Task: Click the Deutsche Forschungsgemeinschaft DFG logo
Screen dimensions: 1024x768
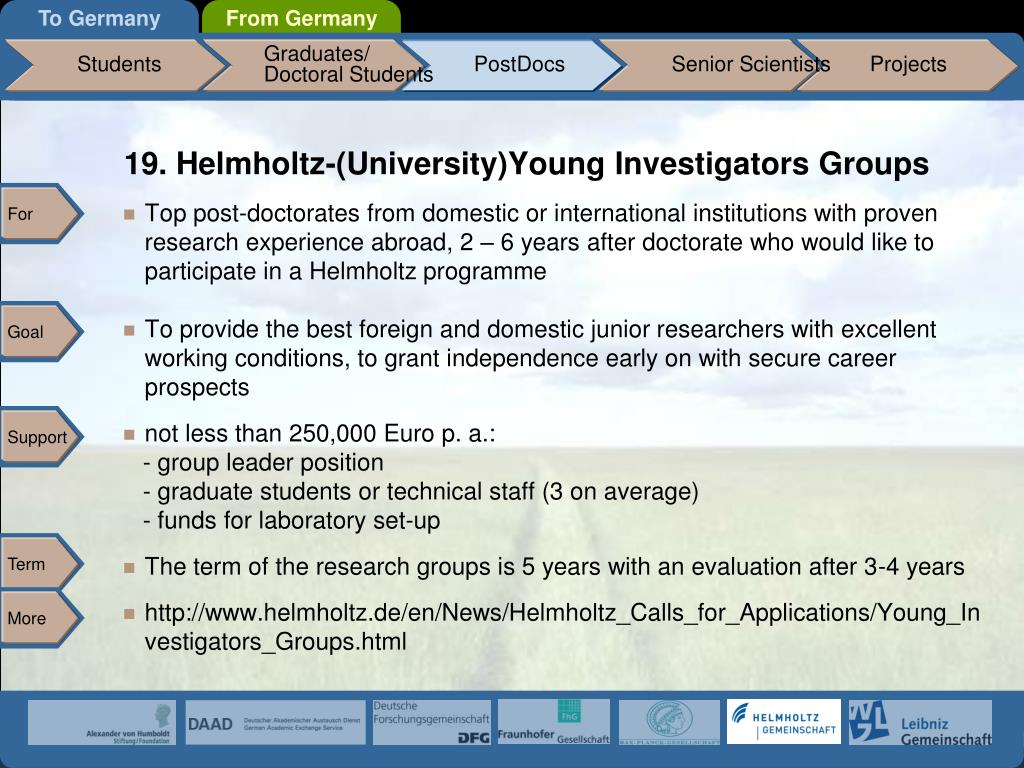Action: (x=431, y=722)
